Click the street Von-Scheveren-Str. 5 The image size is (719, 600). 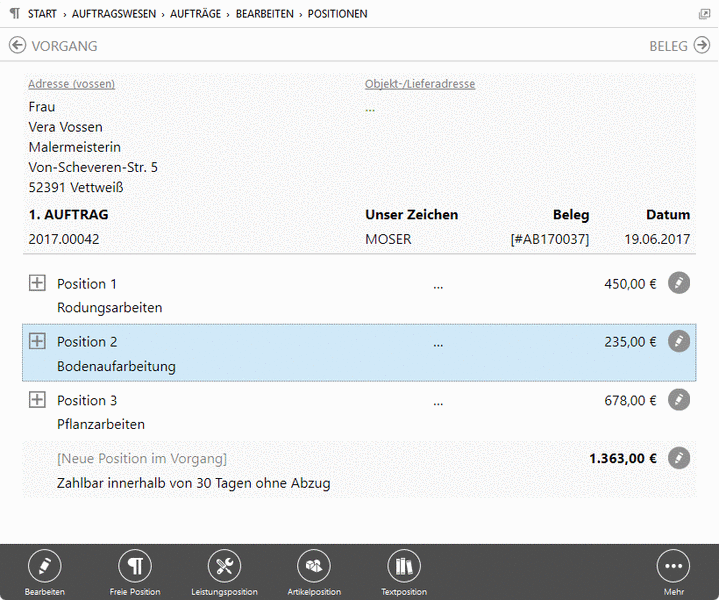pos(93,167)
